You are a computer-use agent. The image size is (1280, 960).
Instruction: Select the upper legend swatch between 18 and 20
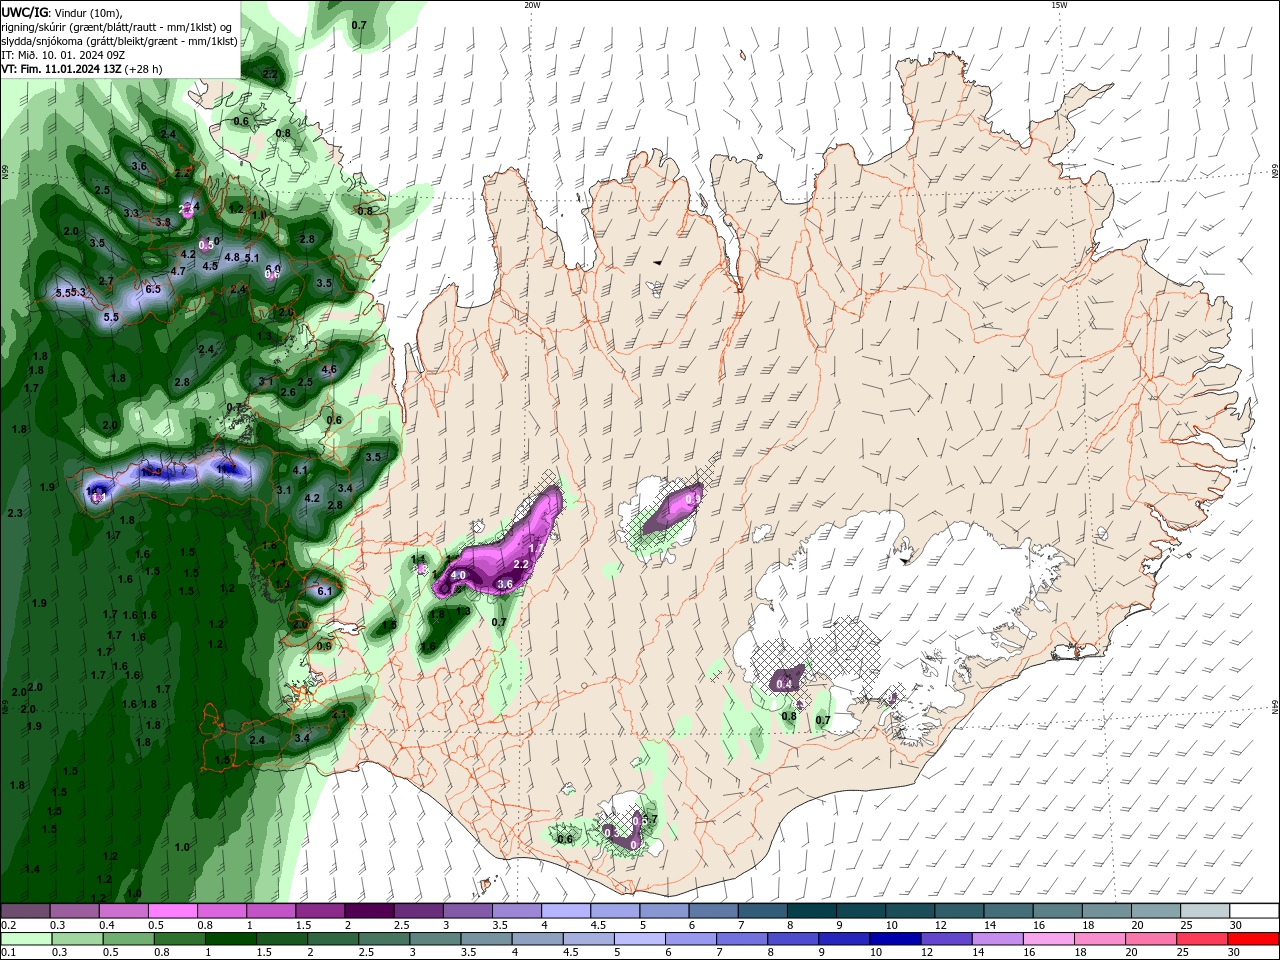point(1105,911)
